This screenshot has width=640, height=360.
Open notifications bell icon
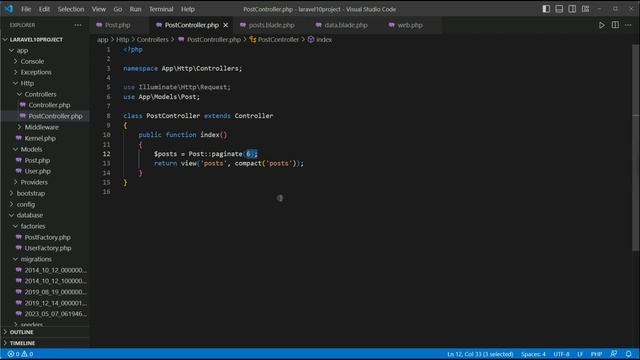tap(629, 354)
